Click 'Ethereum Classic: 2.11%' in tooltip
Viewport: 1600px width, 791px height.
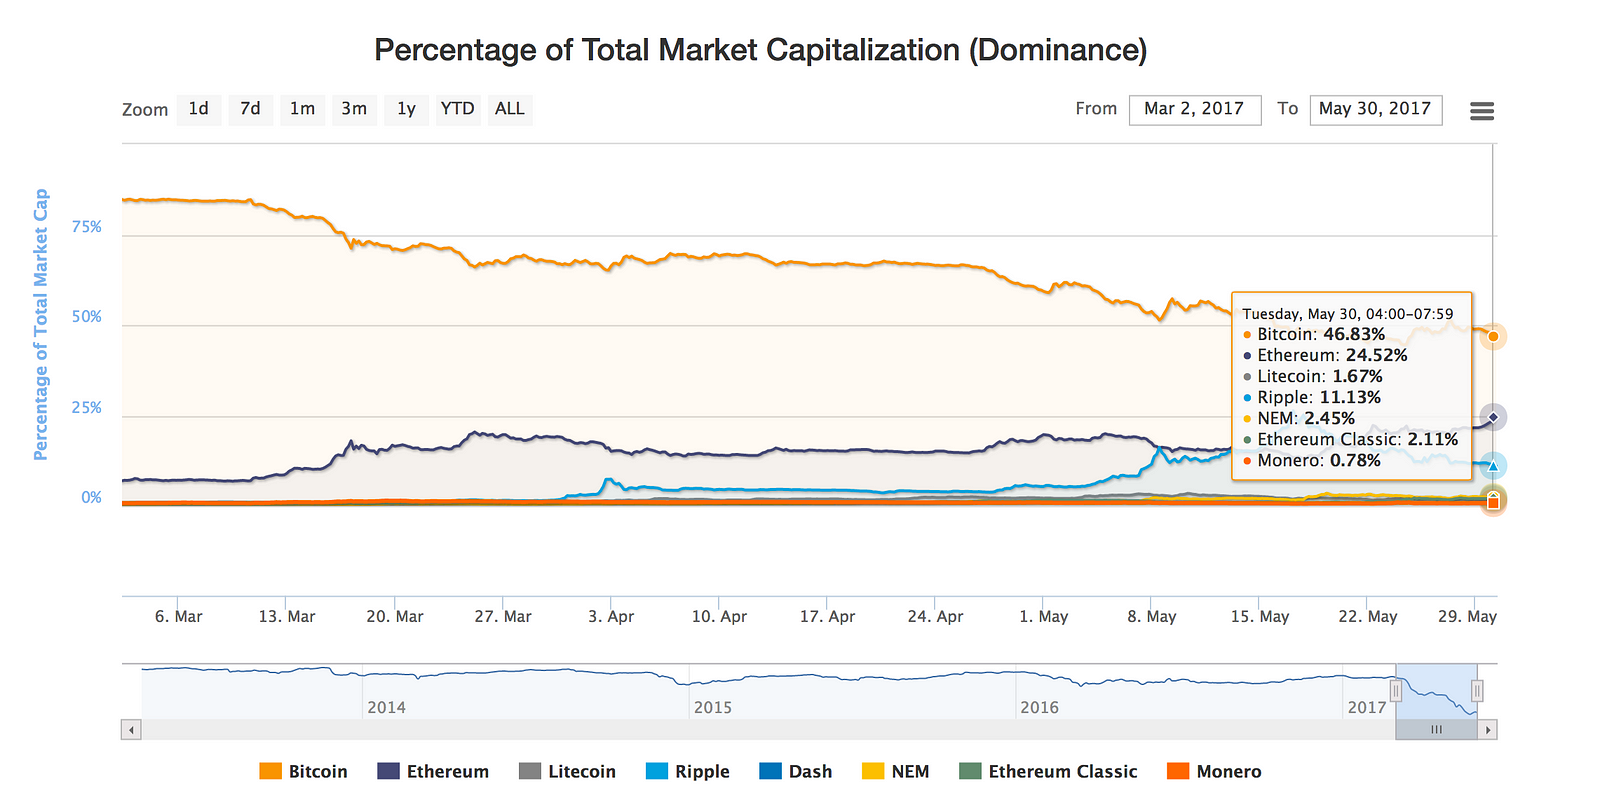click(1358, 439)
